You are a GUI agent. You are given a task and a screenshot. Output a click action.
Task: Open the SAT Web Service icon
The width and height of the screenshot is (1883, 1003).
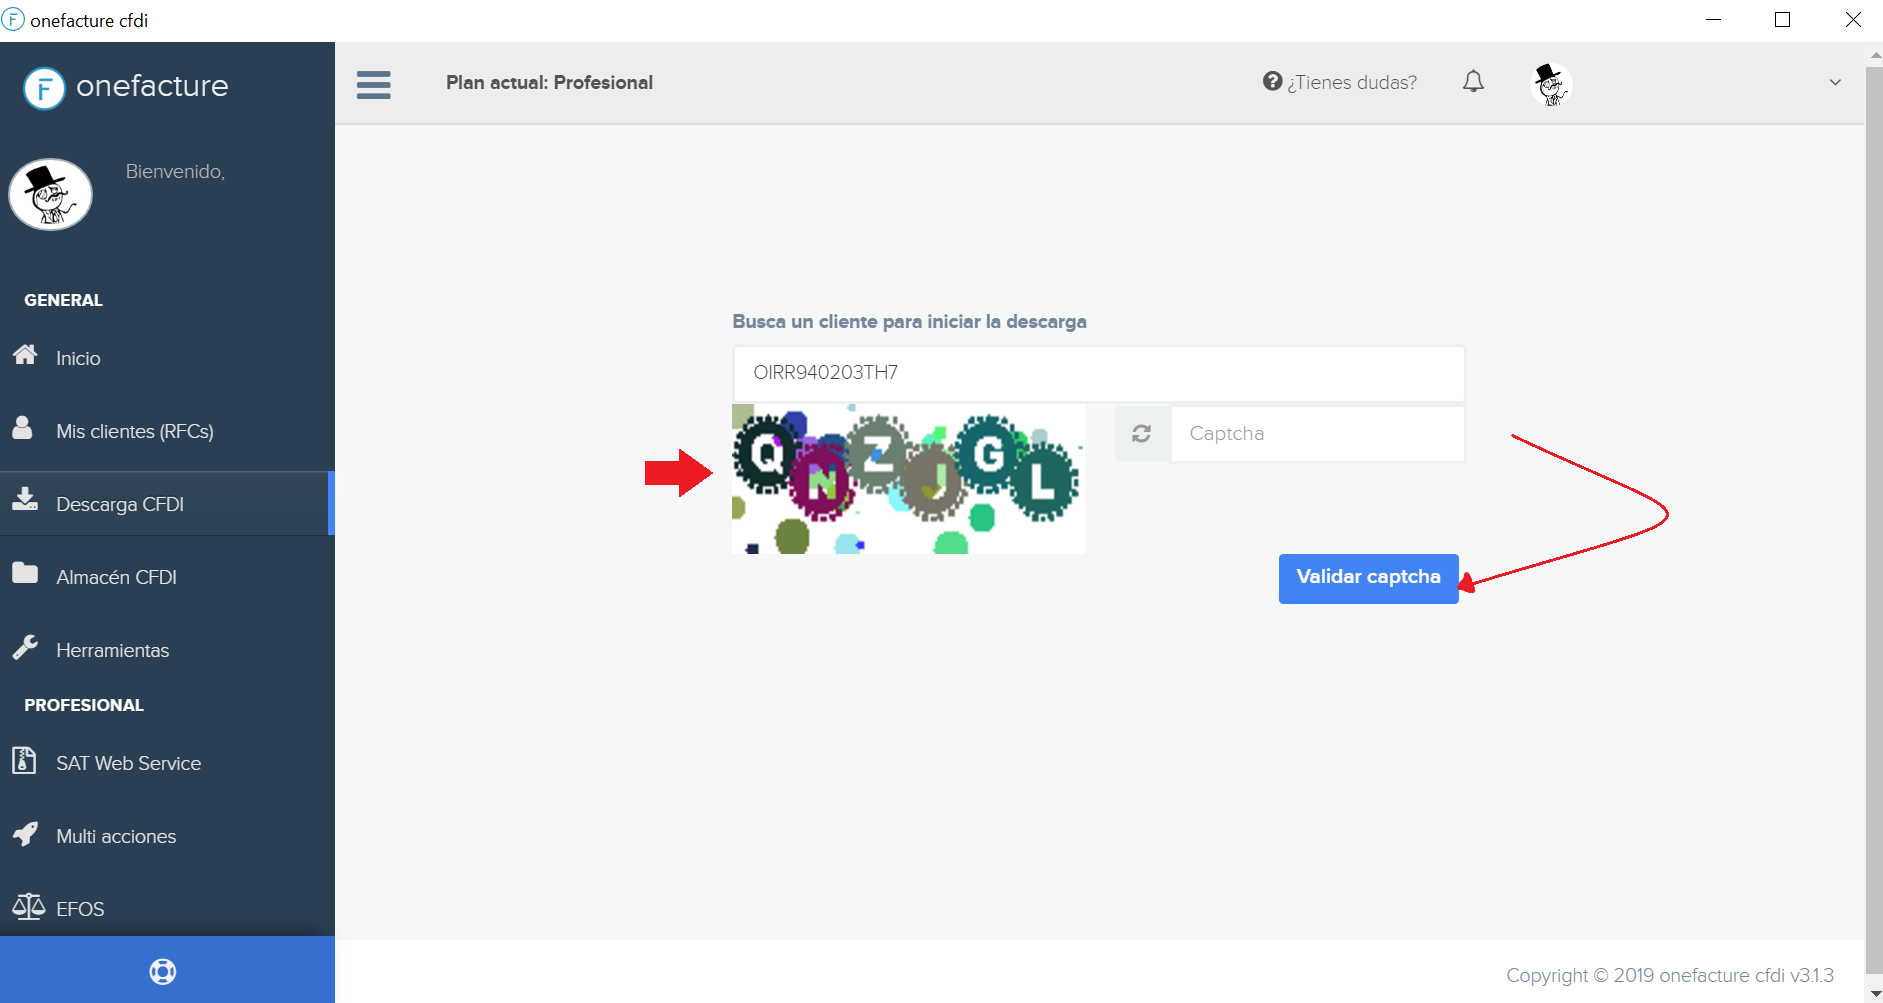pos(25,762)
